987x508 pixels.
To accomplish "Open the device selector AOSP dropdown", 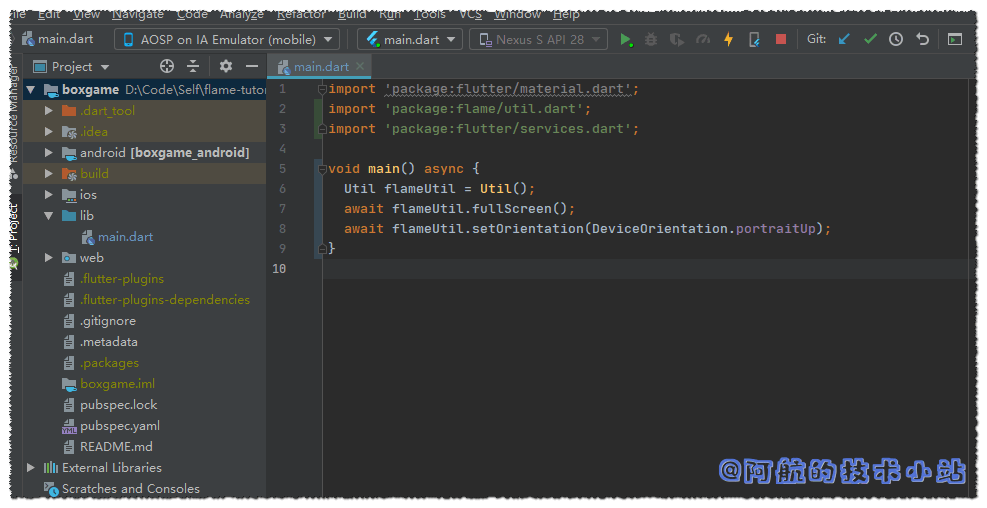I will (x=226, y=40).
